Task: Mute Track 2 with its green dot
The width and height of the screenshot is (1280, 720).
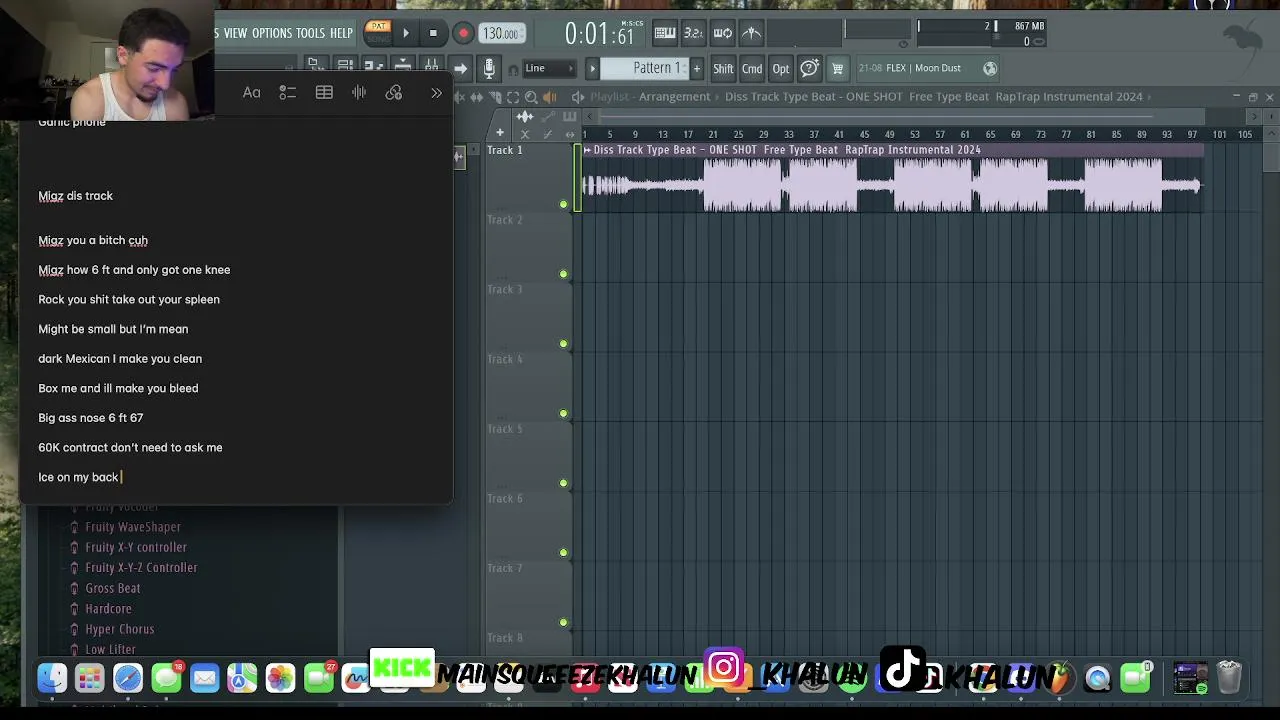Action: click(563, 274)
